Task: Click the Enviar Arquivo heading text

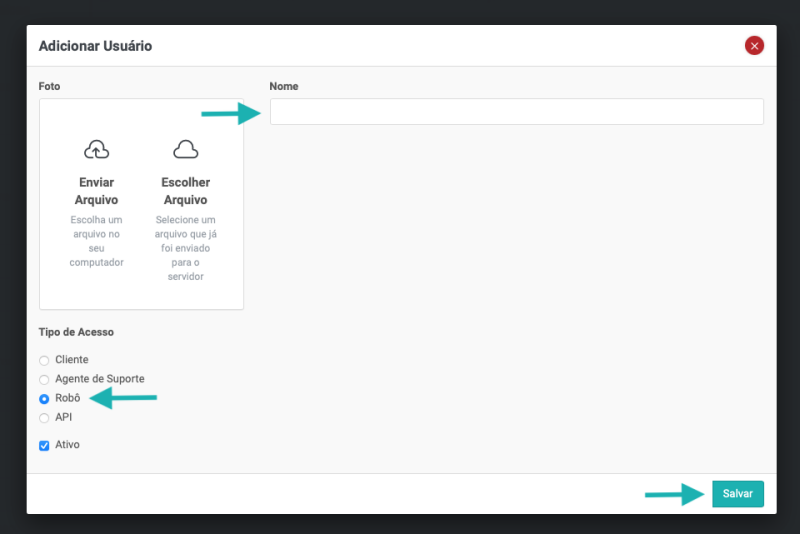Action: (x=96, y=191)
